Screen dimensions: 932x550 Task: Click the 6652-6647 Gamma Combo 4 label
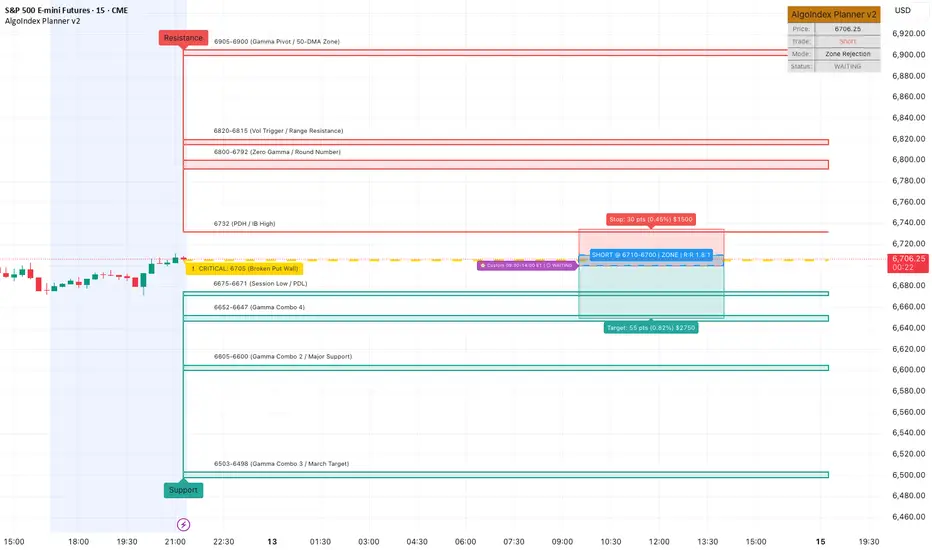coord(259,307)
